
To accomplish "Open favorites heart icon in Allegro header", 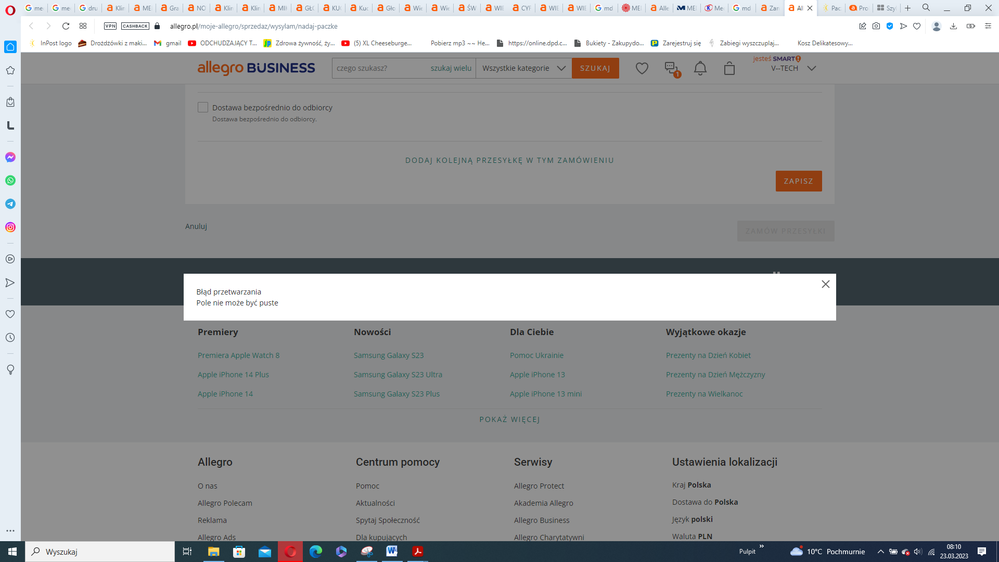I will pos(642,68).
